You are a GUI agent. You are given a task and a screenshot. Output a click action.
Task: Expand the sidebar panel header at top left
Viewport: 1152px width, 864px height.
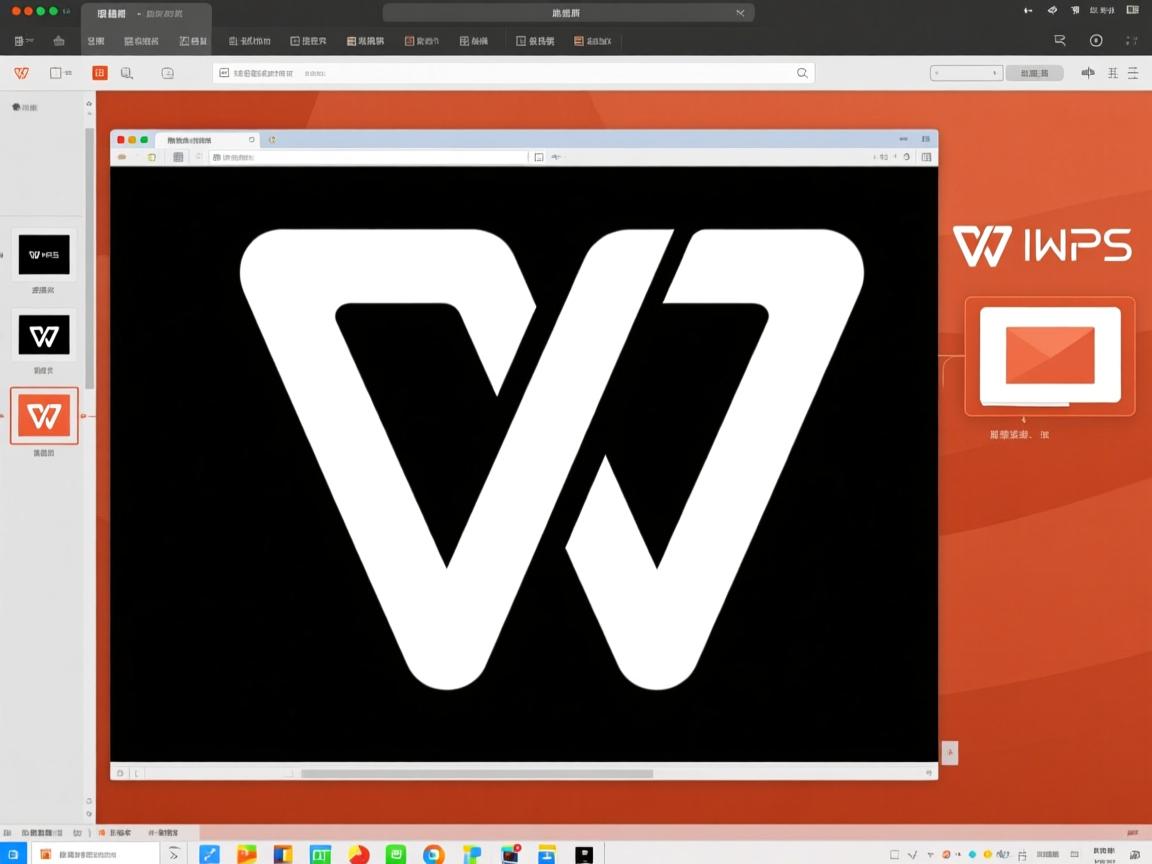(x=25, y=107)
